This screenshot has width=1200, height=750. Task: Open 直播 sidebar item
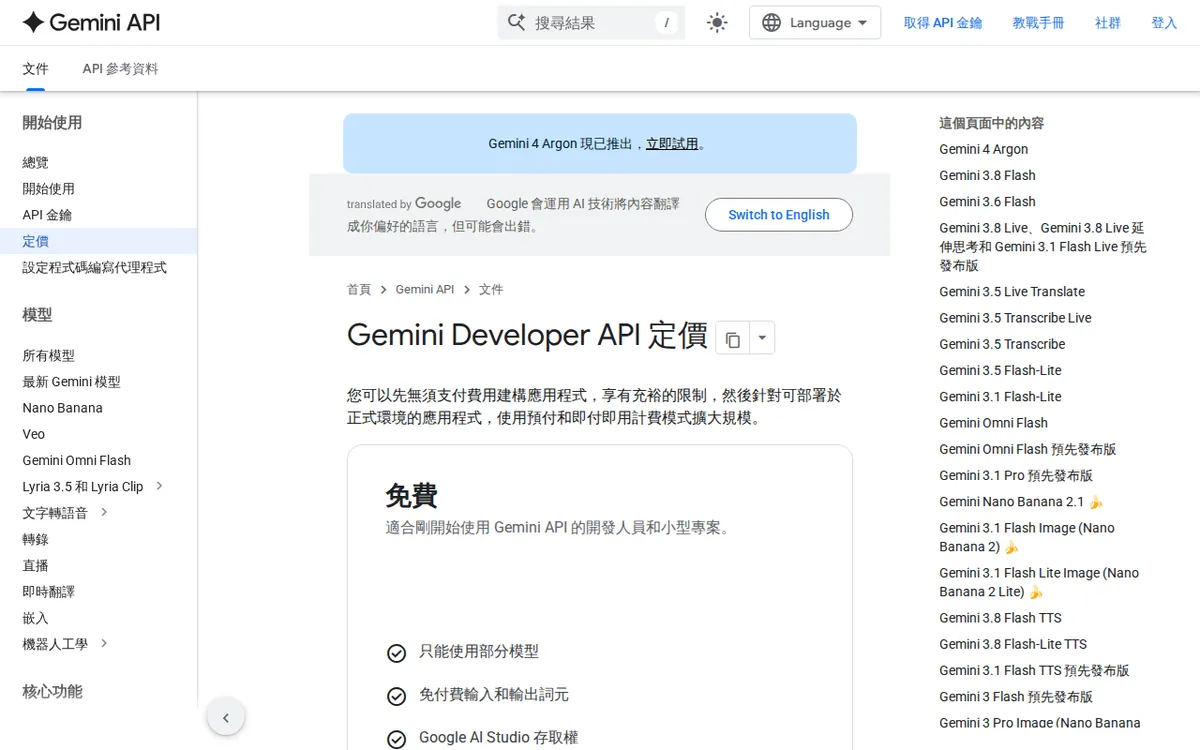[35, 565]
